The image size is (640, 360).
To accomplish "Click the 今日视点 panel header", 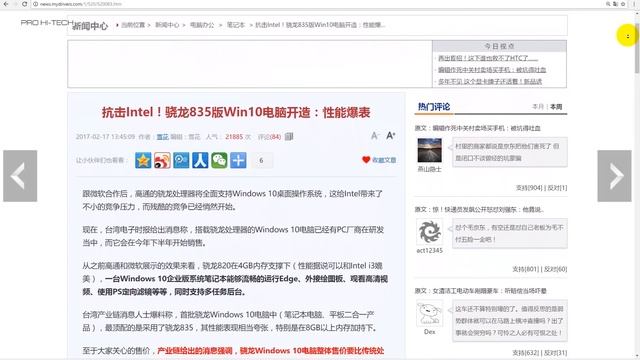I will pyautogui.click(x=499, y=46).
